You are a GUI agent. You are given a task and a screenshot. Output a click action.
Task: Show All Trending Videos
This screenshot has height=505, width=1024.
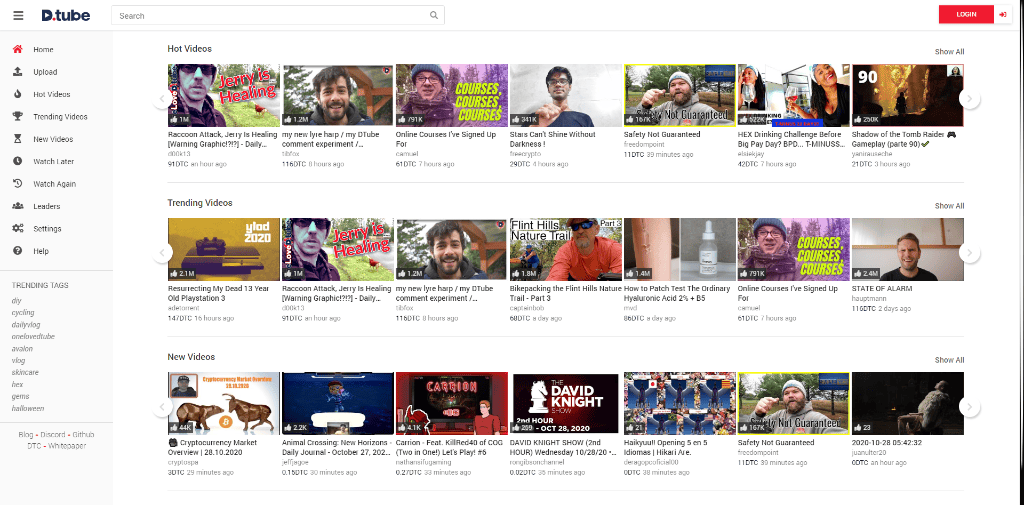point(949,206)
